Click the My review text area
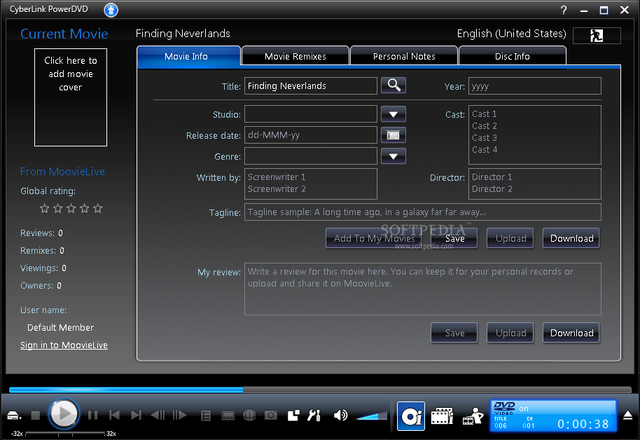 [422, 289]
